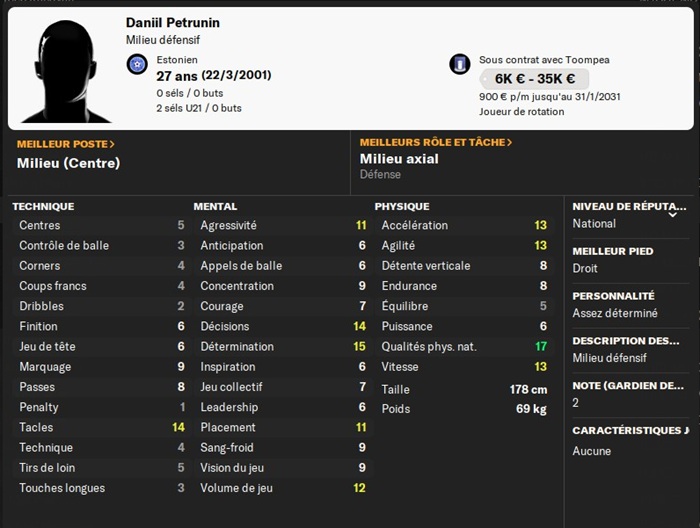Click the Meilleur Pied heading
Image resolution: width=700 pixels, height=528 pixels.
pyautogui.click(x=612, y=251)
